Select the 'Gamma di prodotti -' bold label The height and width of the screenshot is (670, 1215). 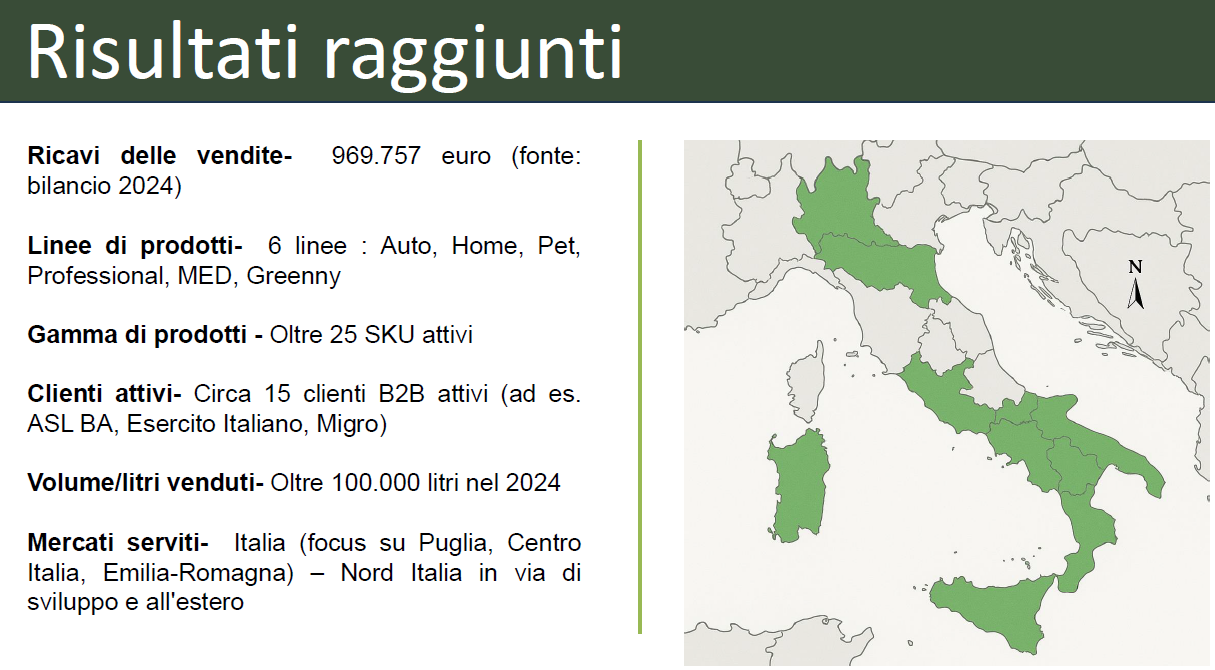(x=145, y=335)
